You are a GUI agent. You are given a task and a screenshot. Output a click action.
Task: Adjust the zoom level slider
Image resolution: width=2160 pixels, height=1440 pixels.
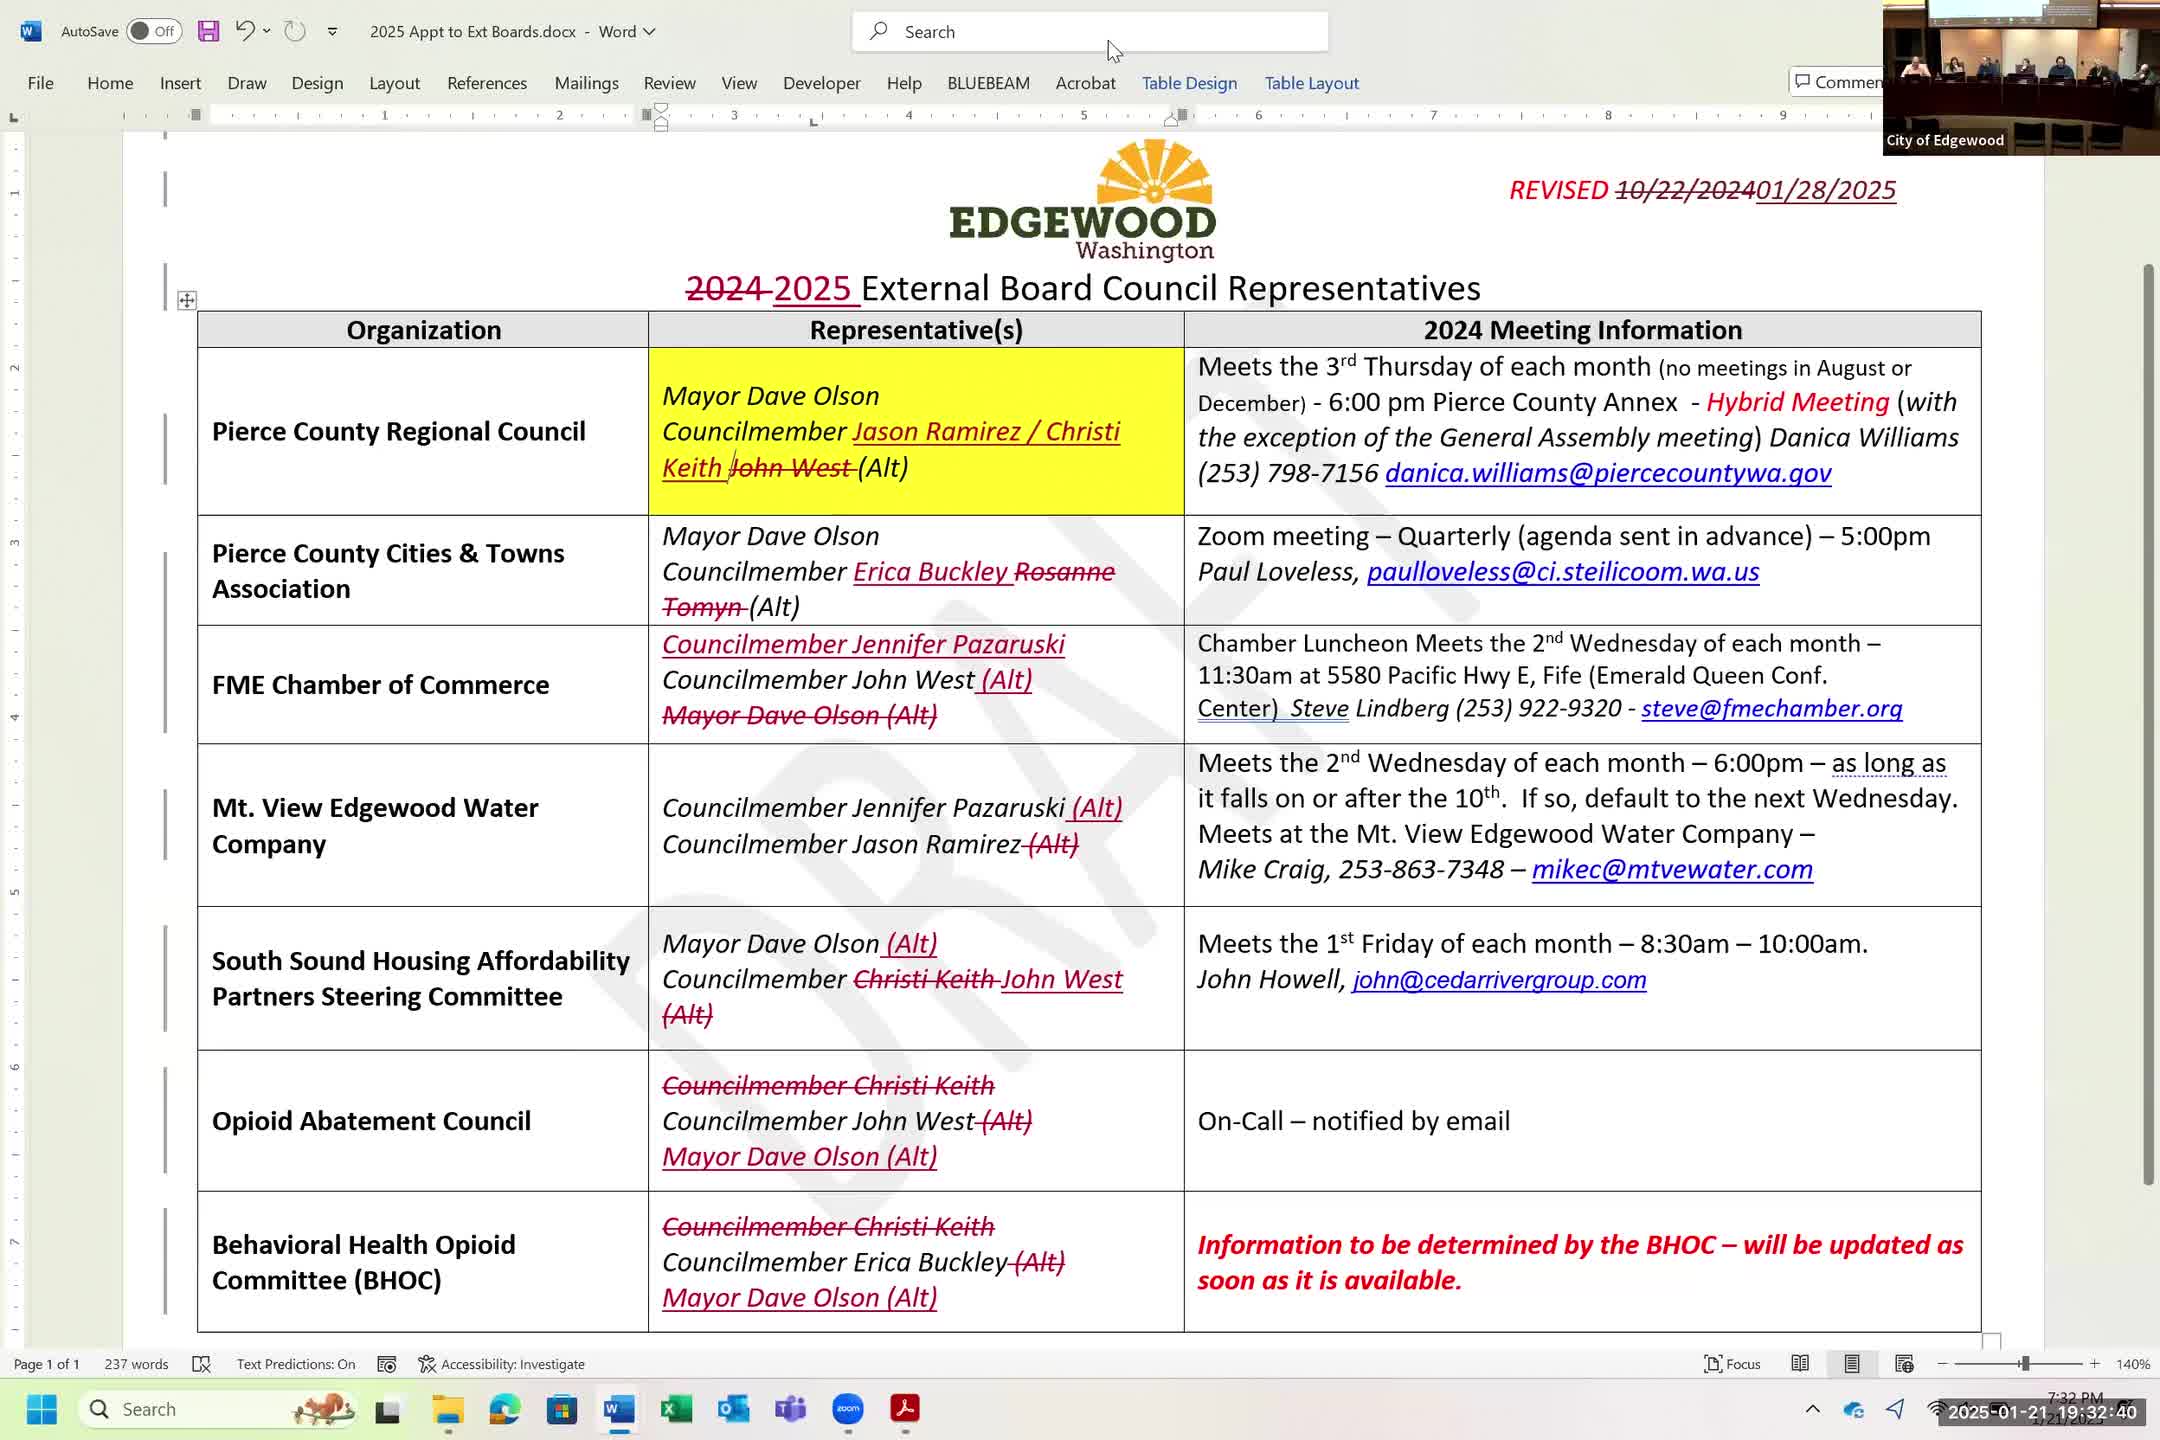(2023, 1364)
